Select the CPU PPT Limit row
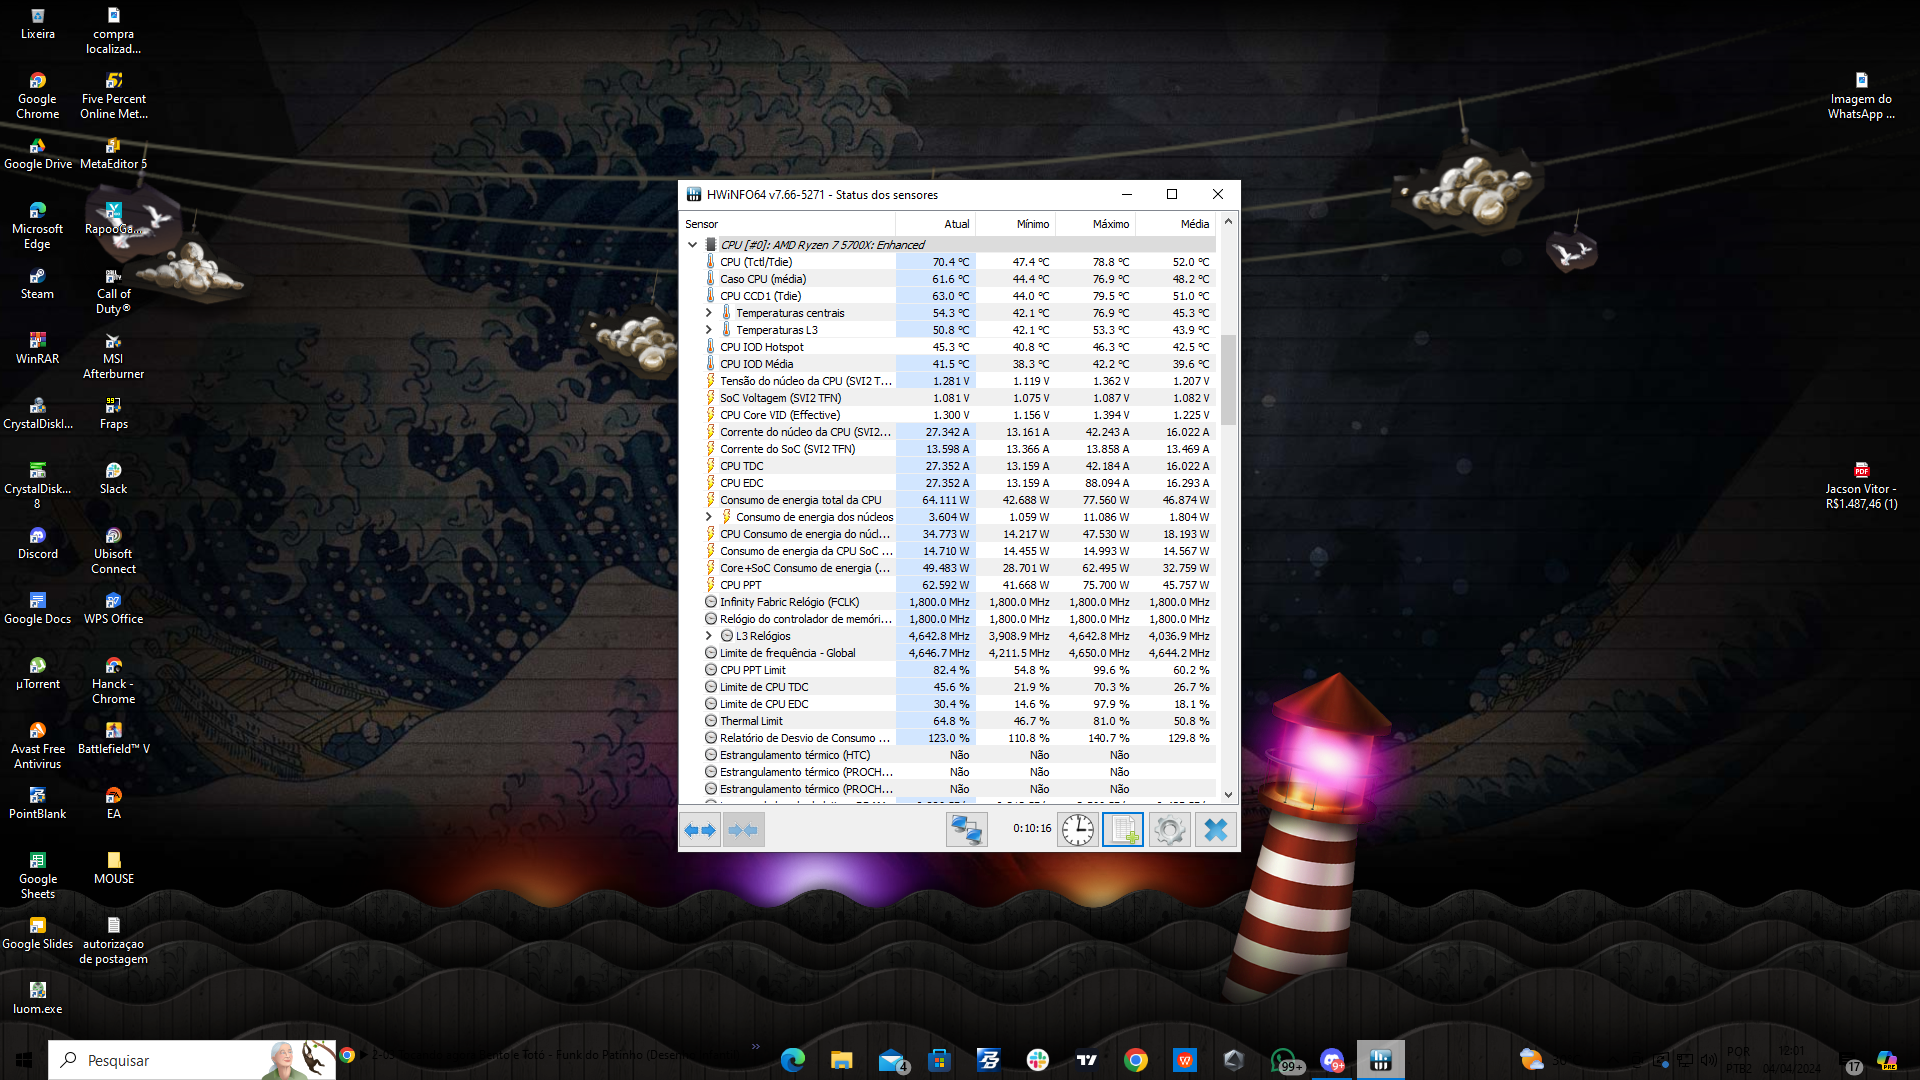1920x1080 pixels. point(949,670)
